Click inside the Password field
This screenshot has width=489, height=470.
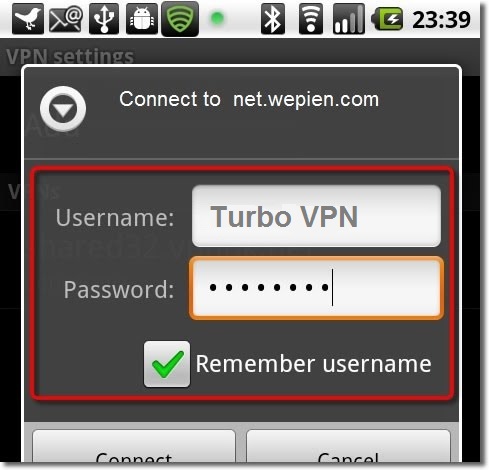click(316, 288)
